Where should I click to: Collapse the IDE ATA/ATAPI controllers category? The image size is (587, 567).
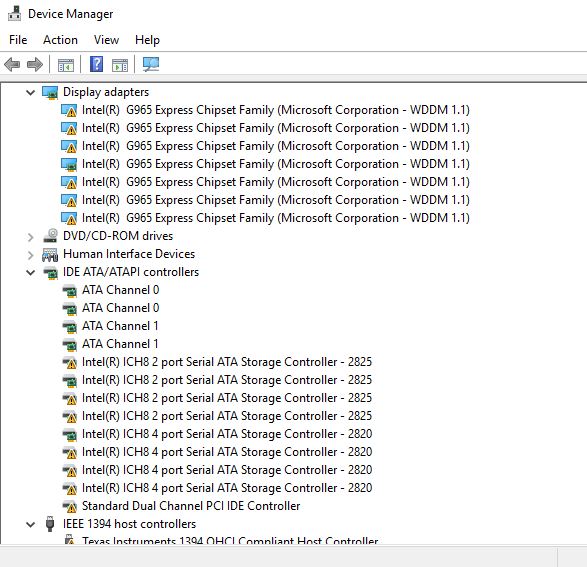pos(31,272)
